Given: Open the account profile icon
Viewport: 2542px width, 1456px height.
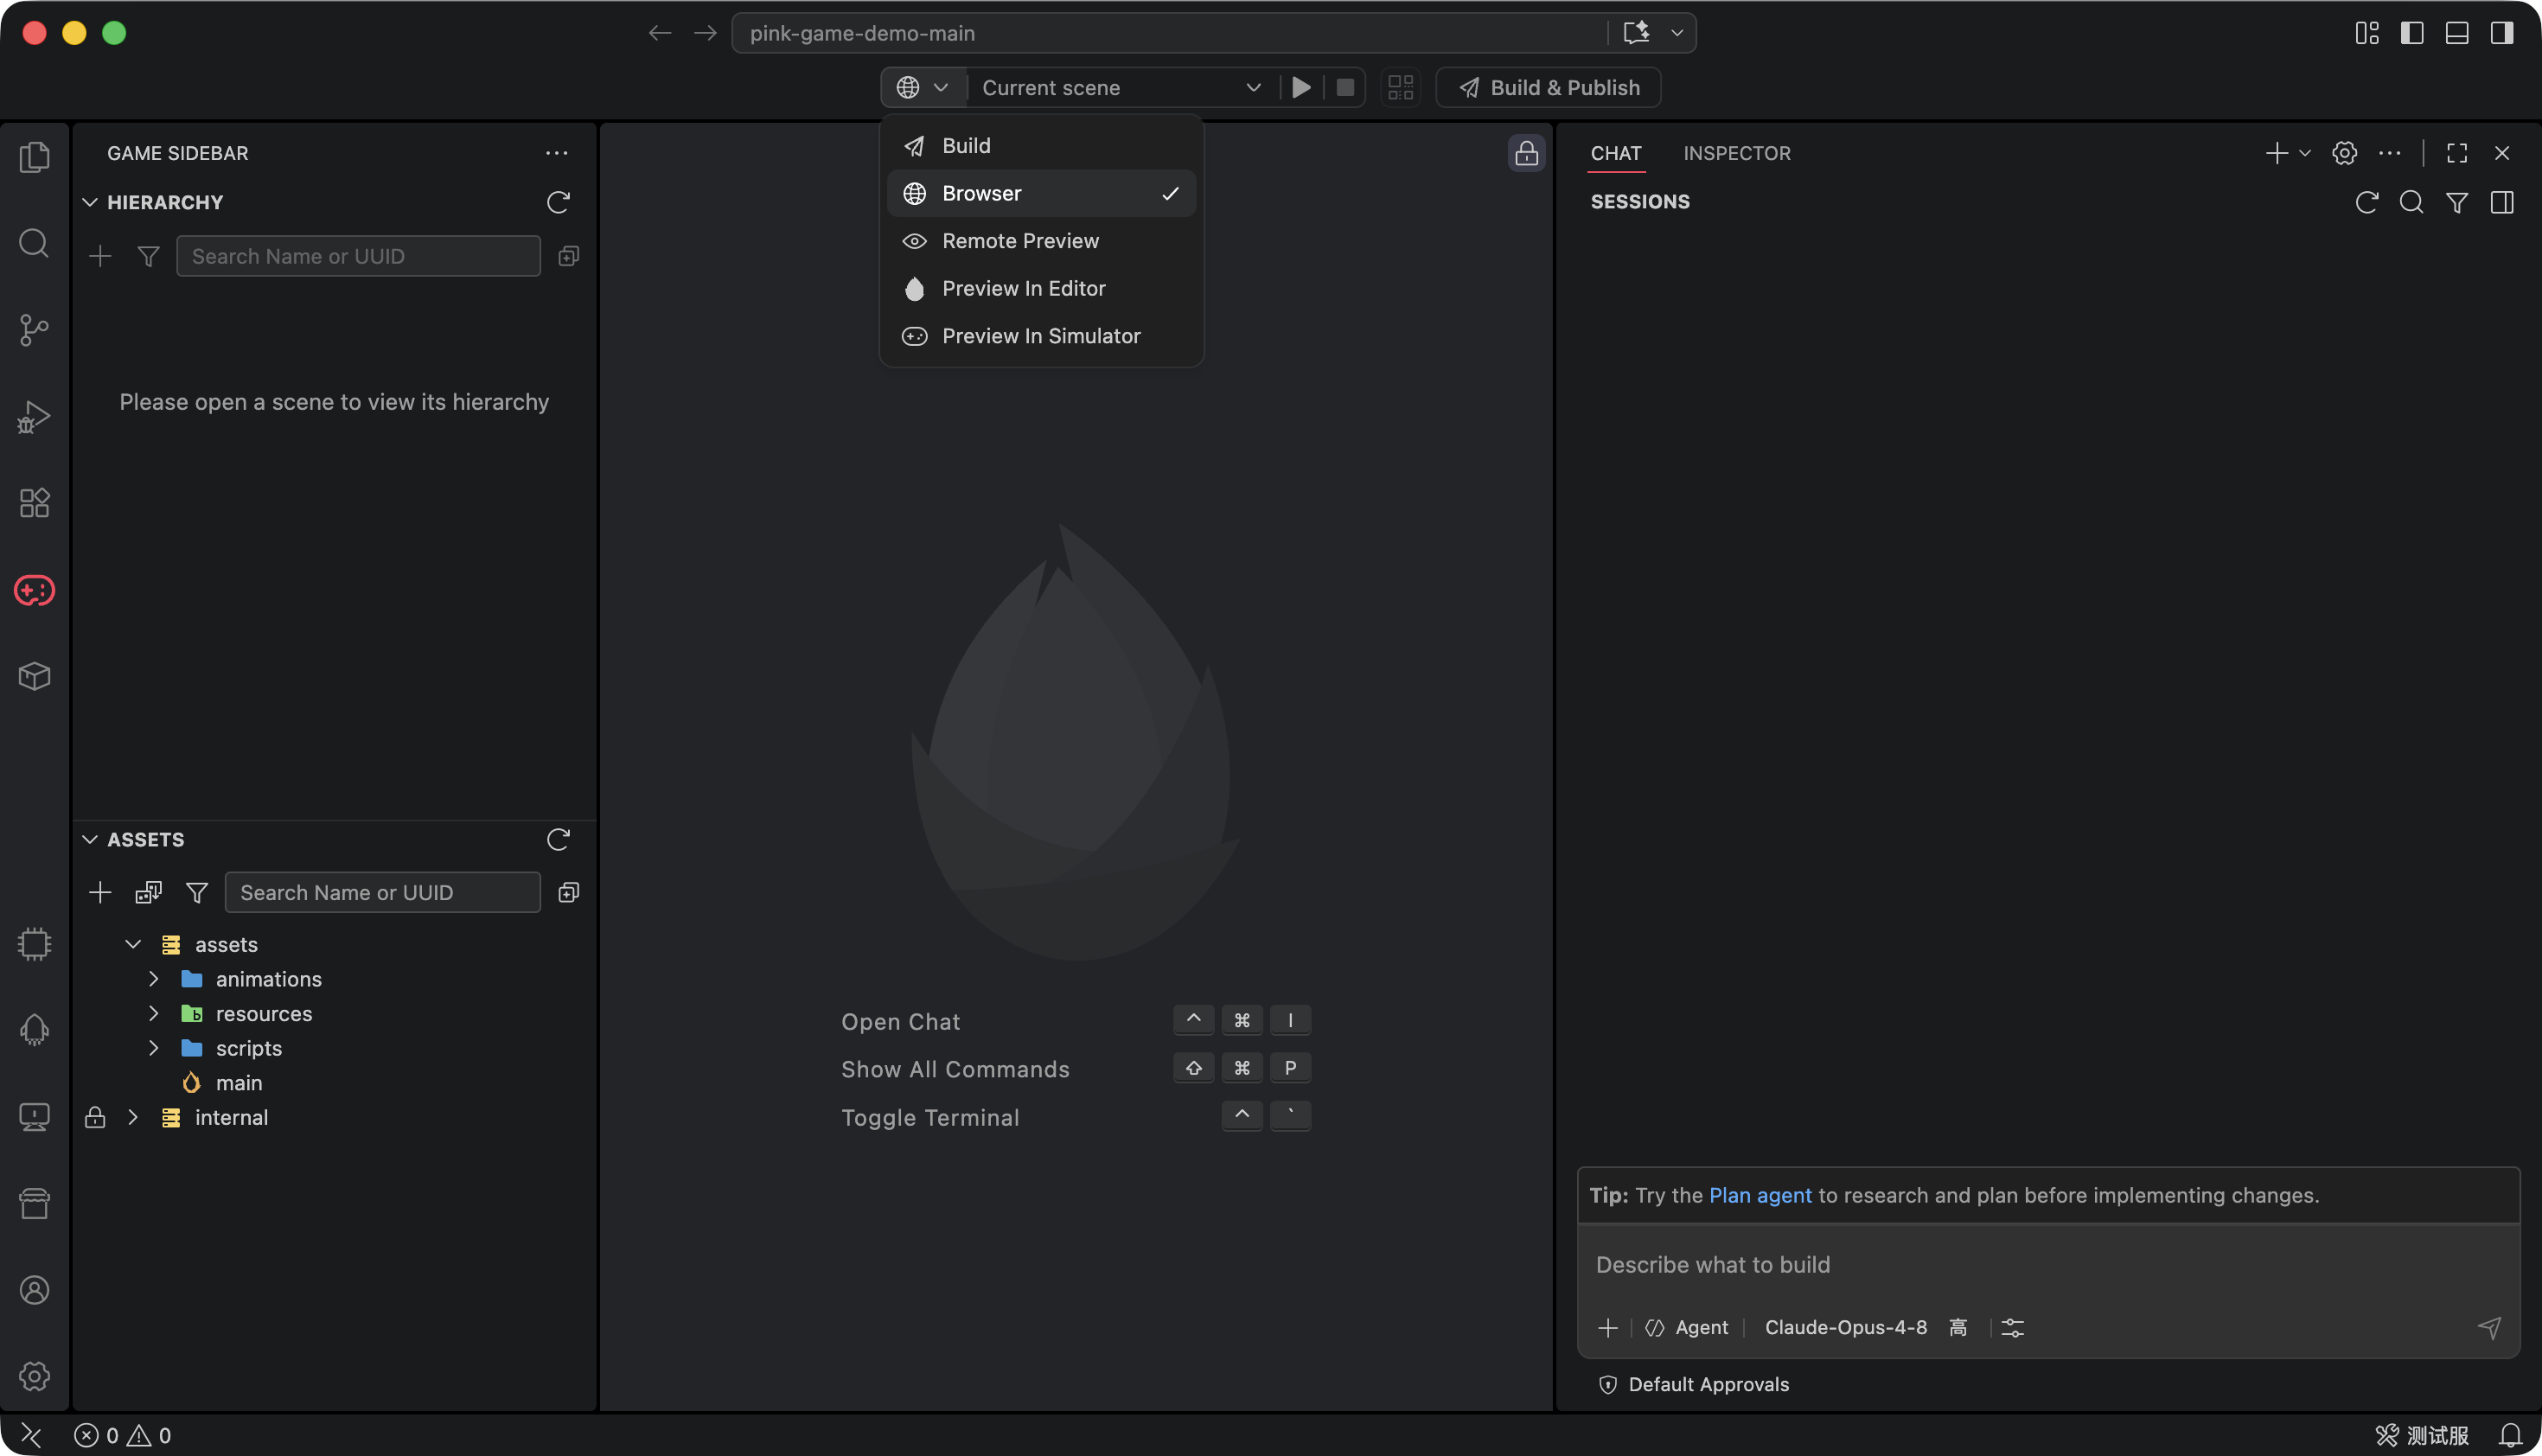Looking at the screenshot, I should click(34, 1290).
